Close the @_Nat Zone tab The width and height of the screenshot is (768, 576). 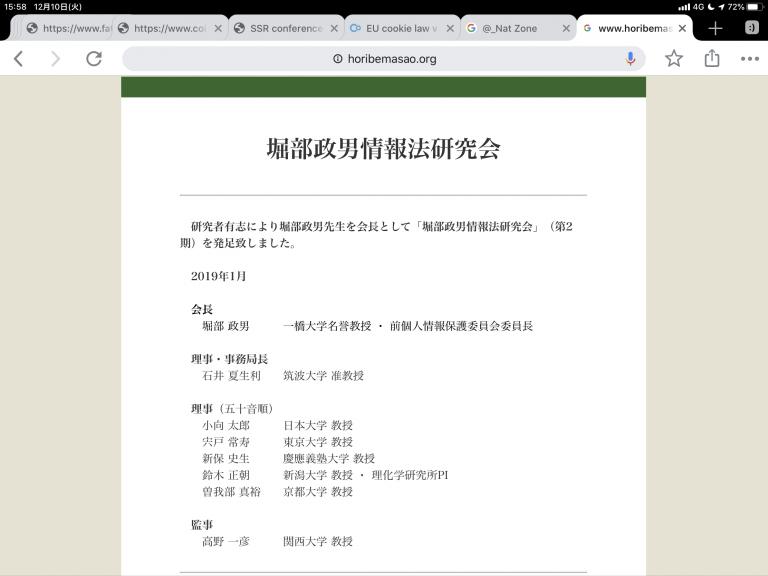point(566,28)
